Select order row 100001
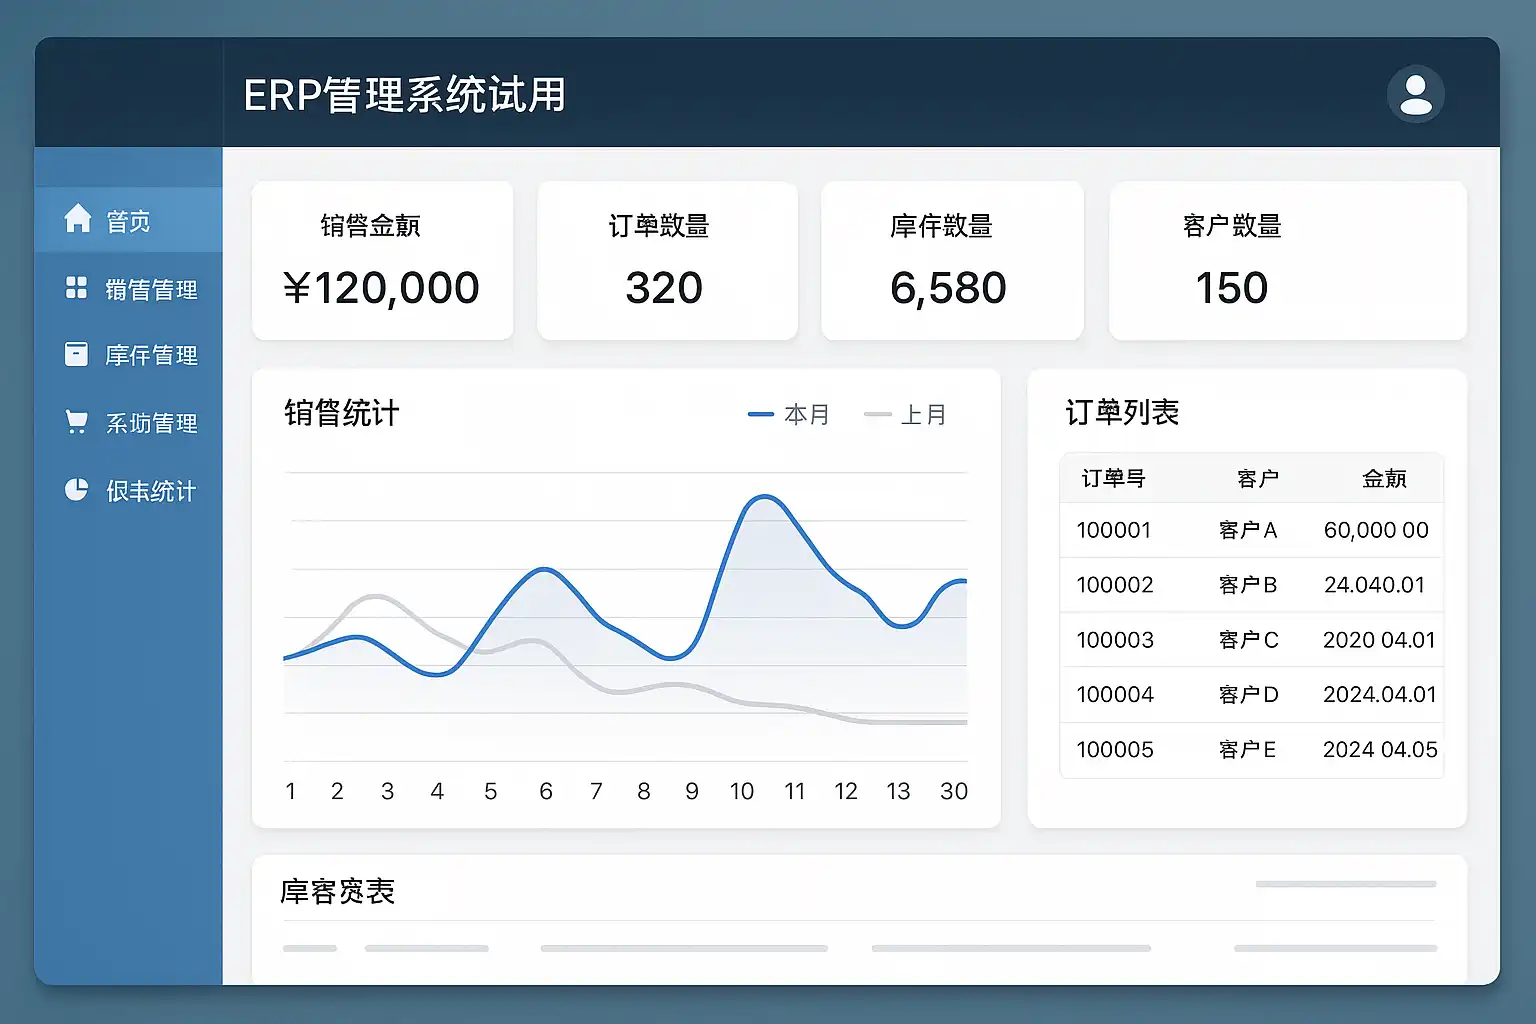 pos(1251,530)
